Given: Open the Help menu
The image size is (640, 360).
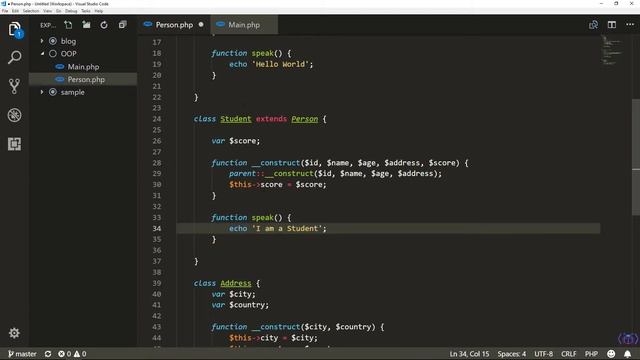Looking at the screenshot, I should (x=99, y=11).
